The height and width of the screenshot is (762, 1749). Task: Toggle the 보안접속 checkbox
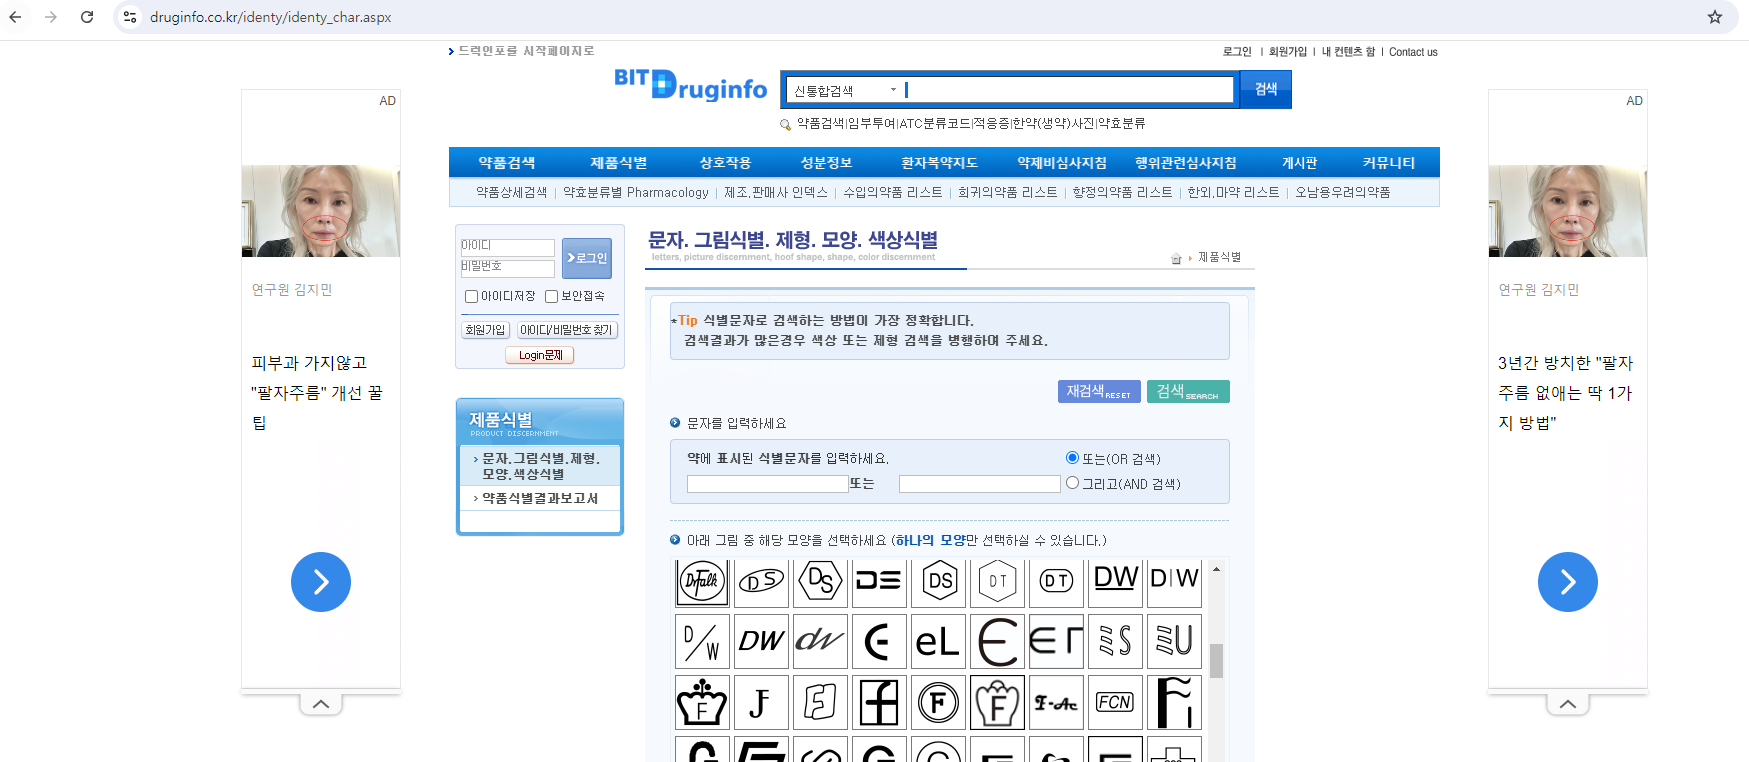pos(551,297)
